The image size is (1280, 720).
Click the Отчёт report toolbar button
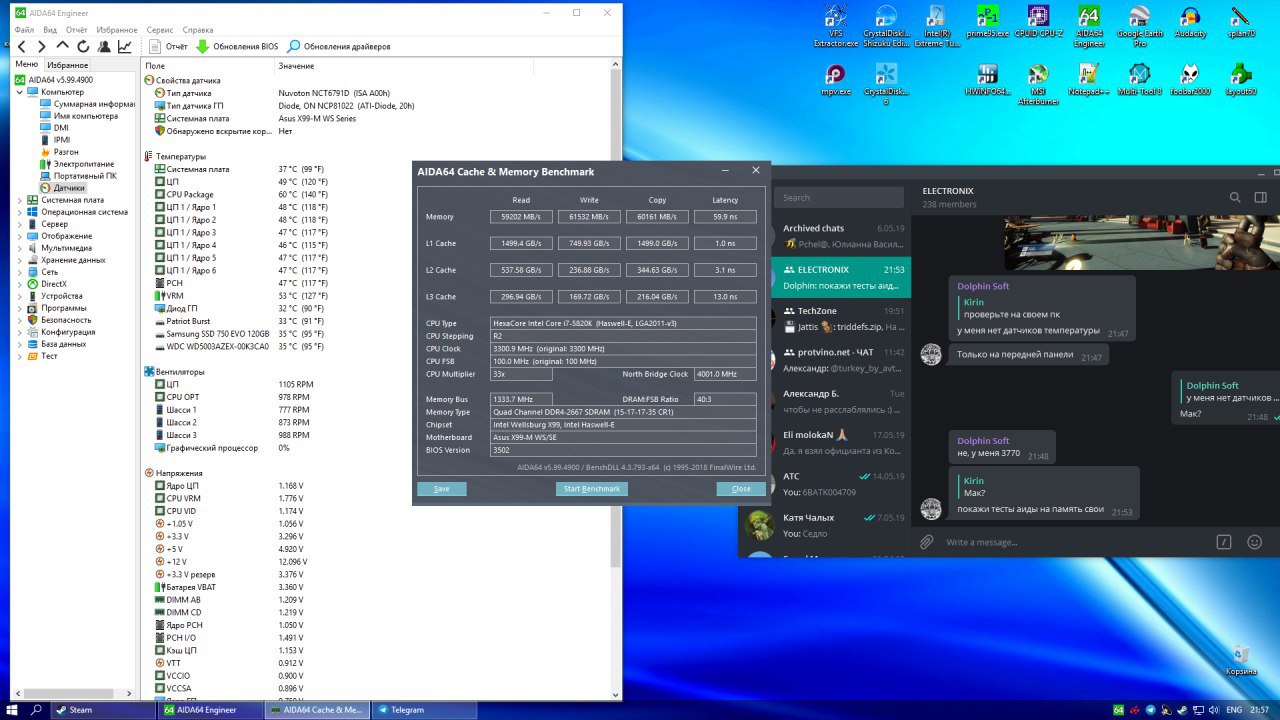(168, 46)
